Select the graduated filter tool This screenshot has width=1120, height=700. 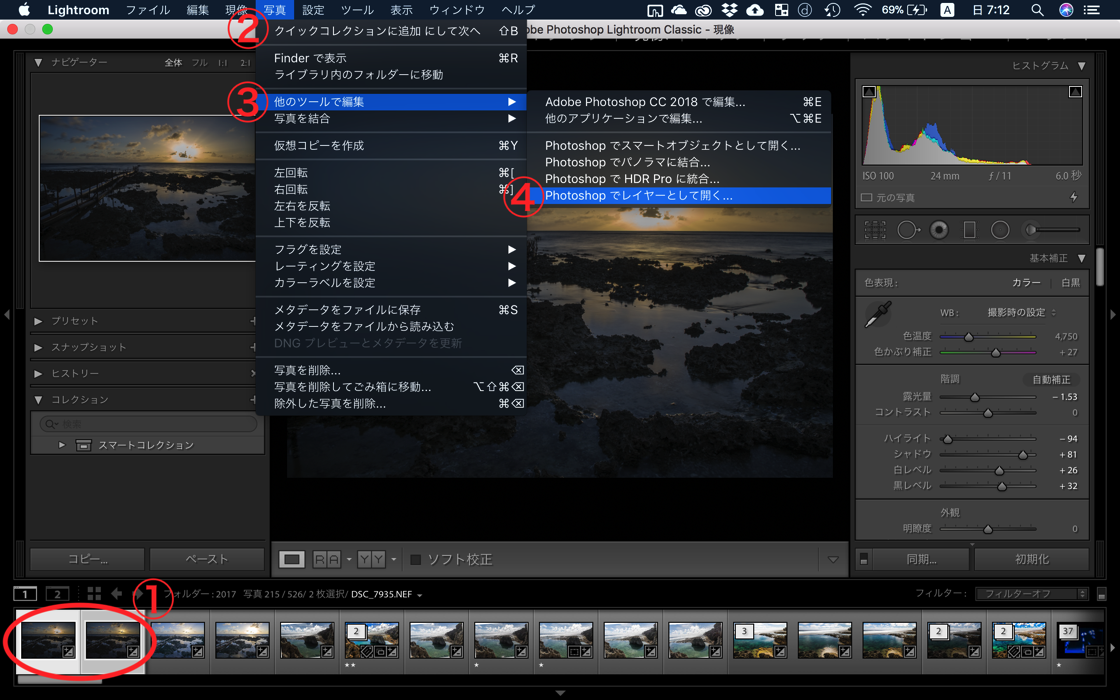click(969, 230)
